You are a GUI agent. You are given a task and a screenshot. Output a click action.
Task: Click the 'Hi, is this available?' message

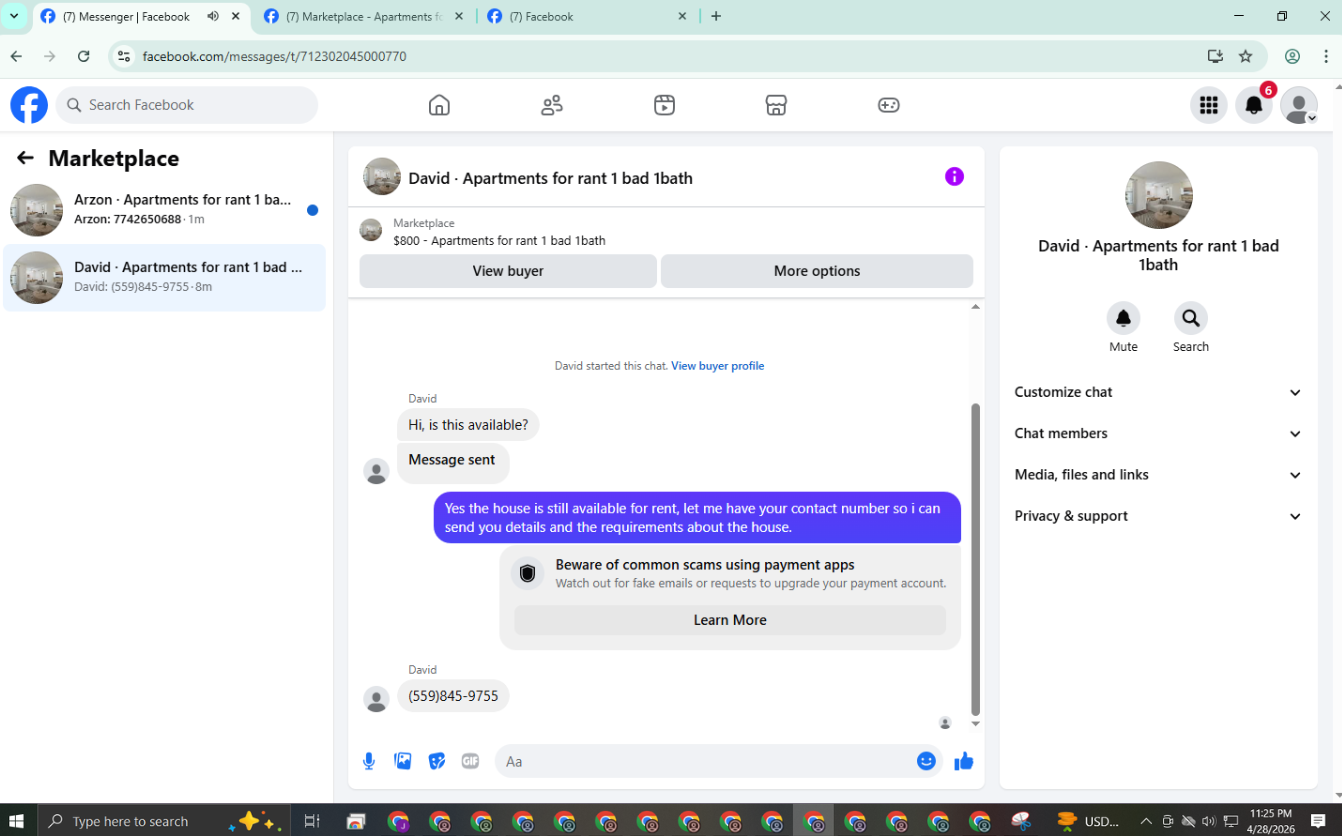[x=468, y=425]
